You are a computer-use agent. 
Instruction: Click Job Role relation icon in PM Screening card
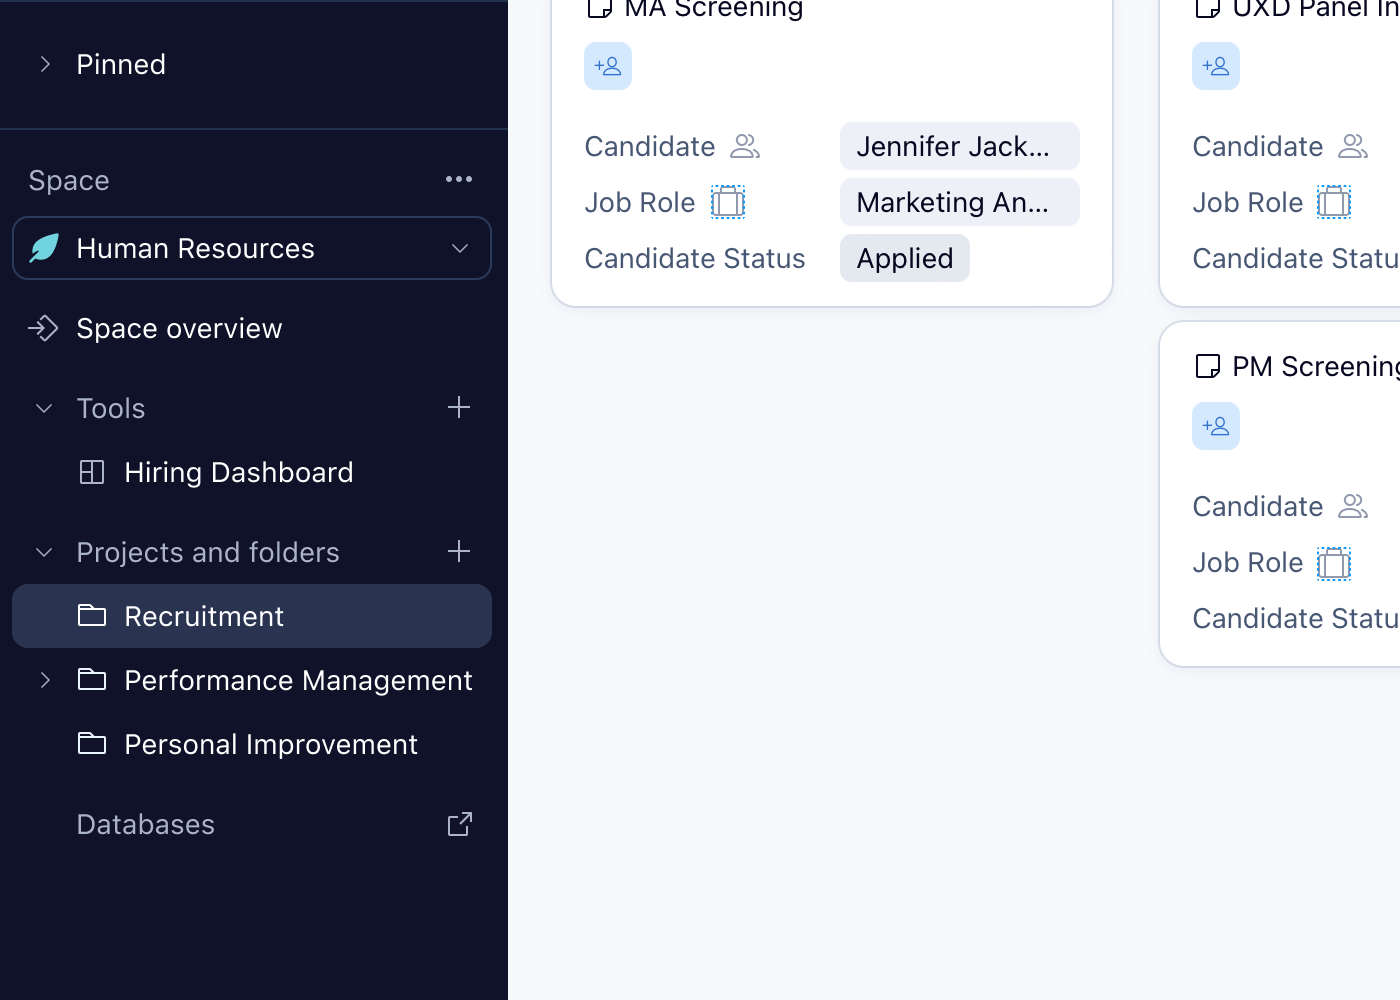coord(1334,563)
